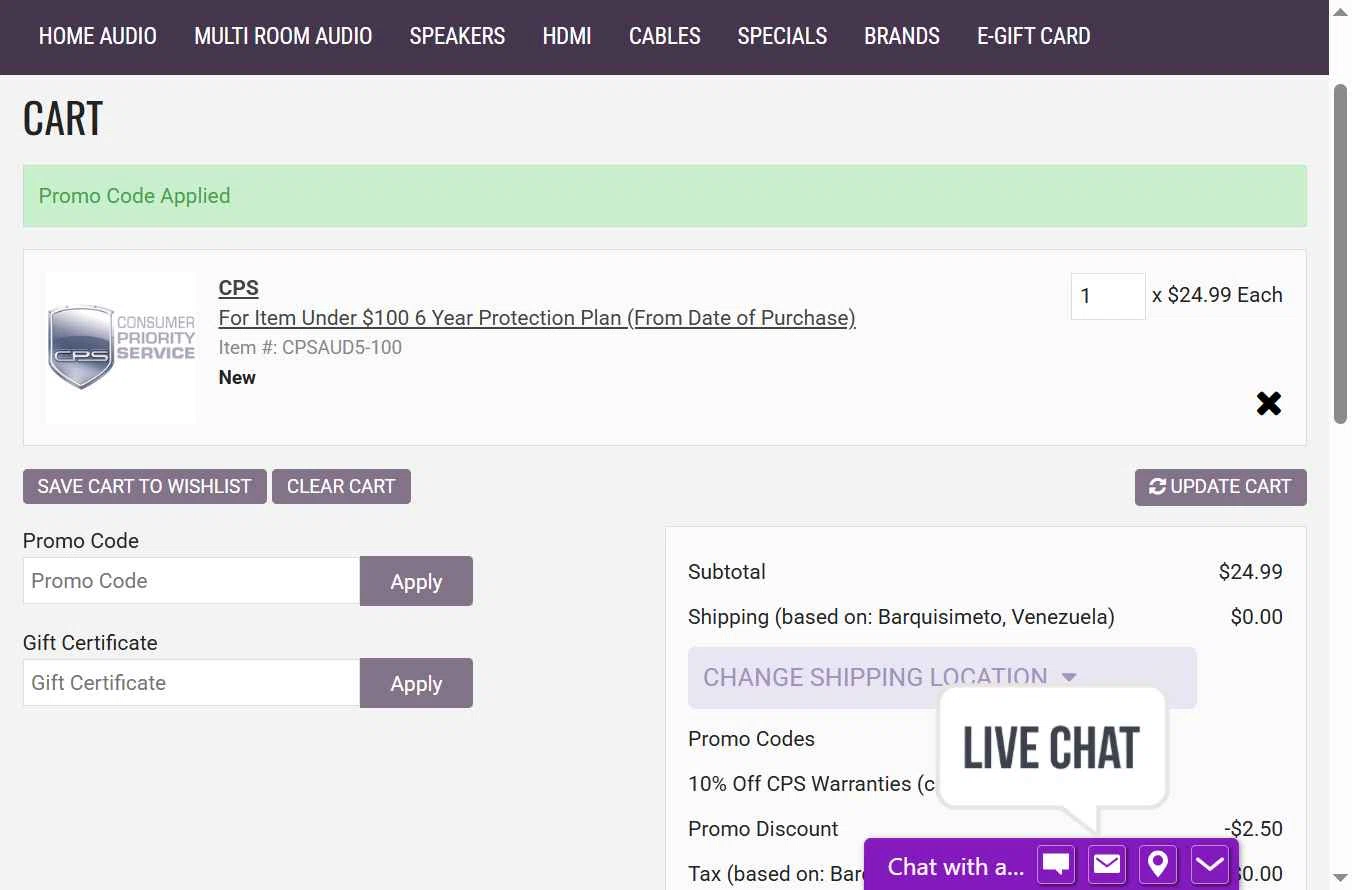The height and width of the screenshot is (890, 1352).
Task: Open the HDMI menu
Action: [567, 36]
